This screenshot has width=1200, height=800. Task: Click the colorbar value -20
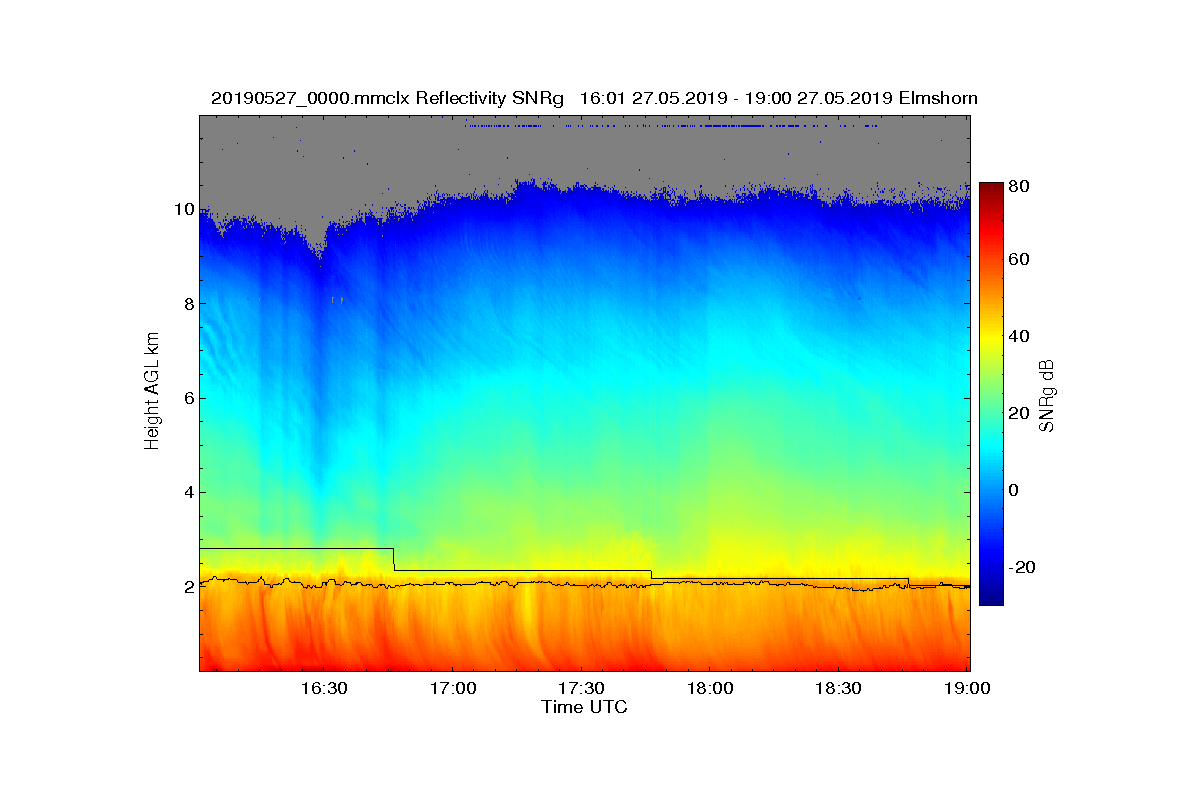(x=1024, y=567)
